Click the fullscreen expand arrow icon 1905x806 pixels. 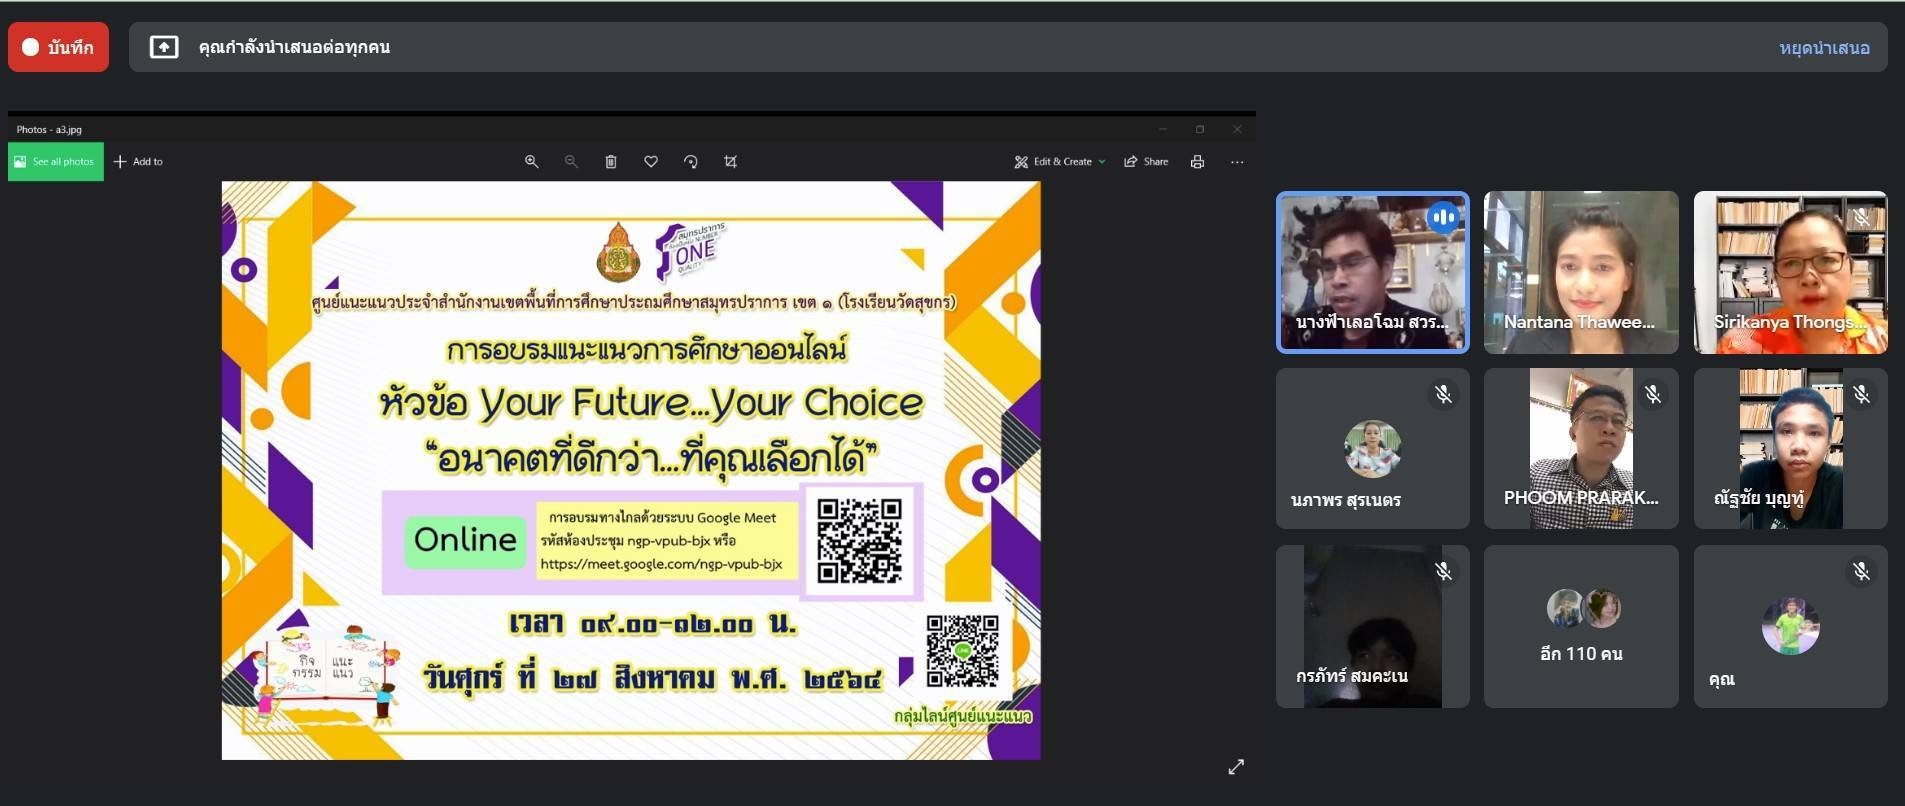[1236, 767]
